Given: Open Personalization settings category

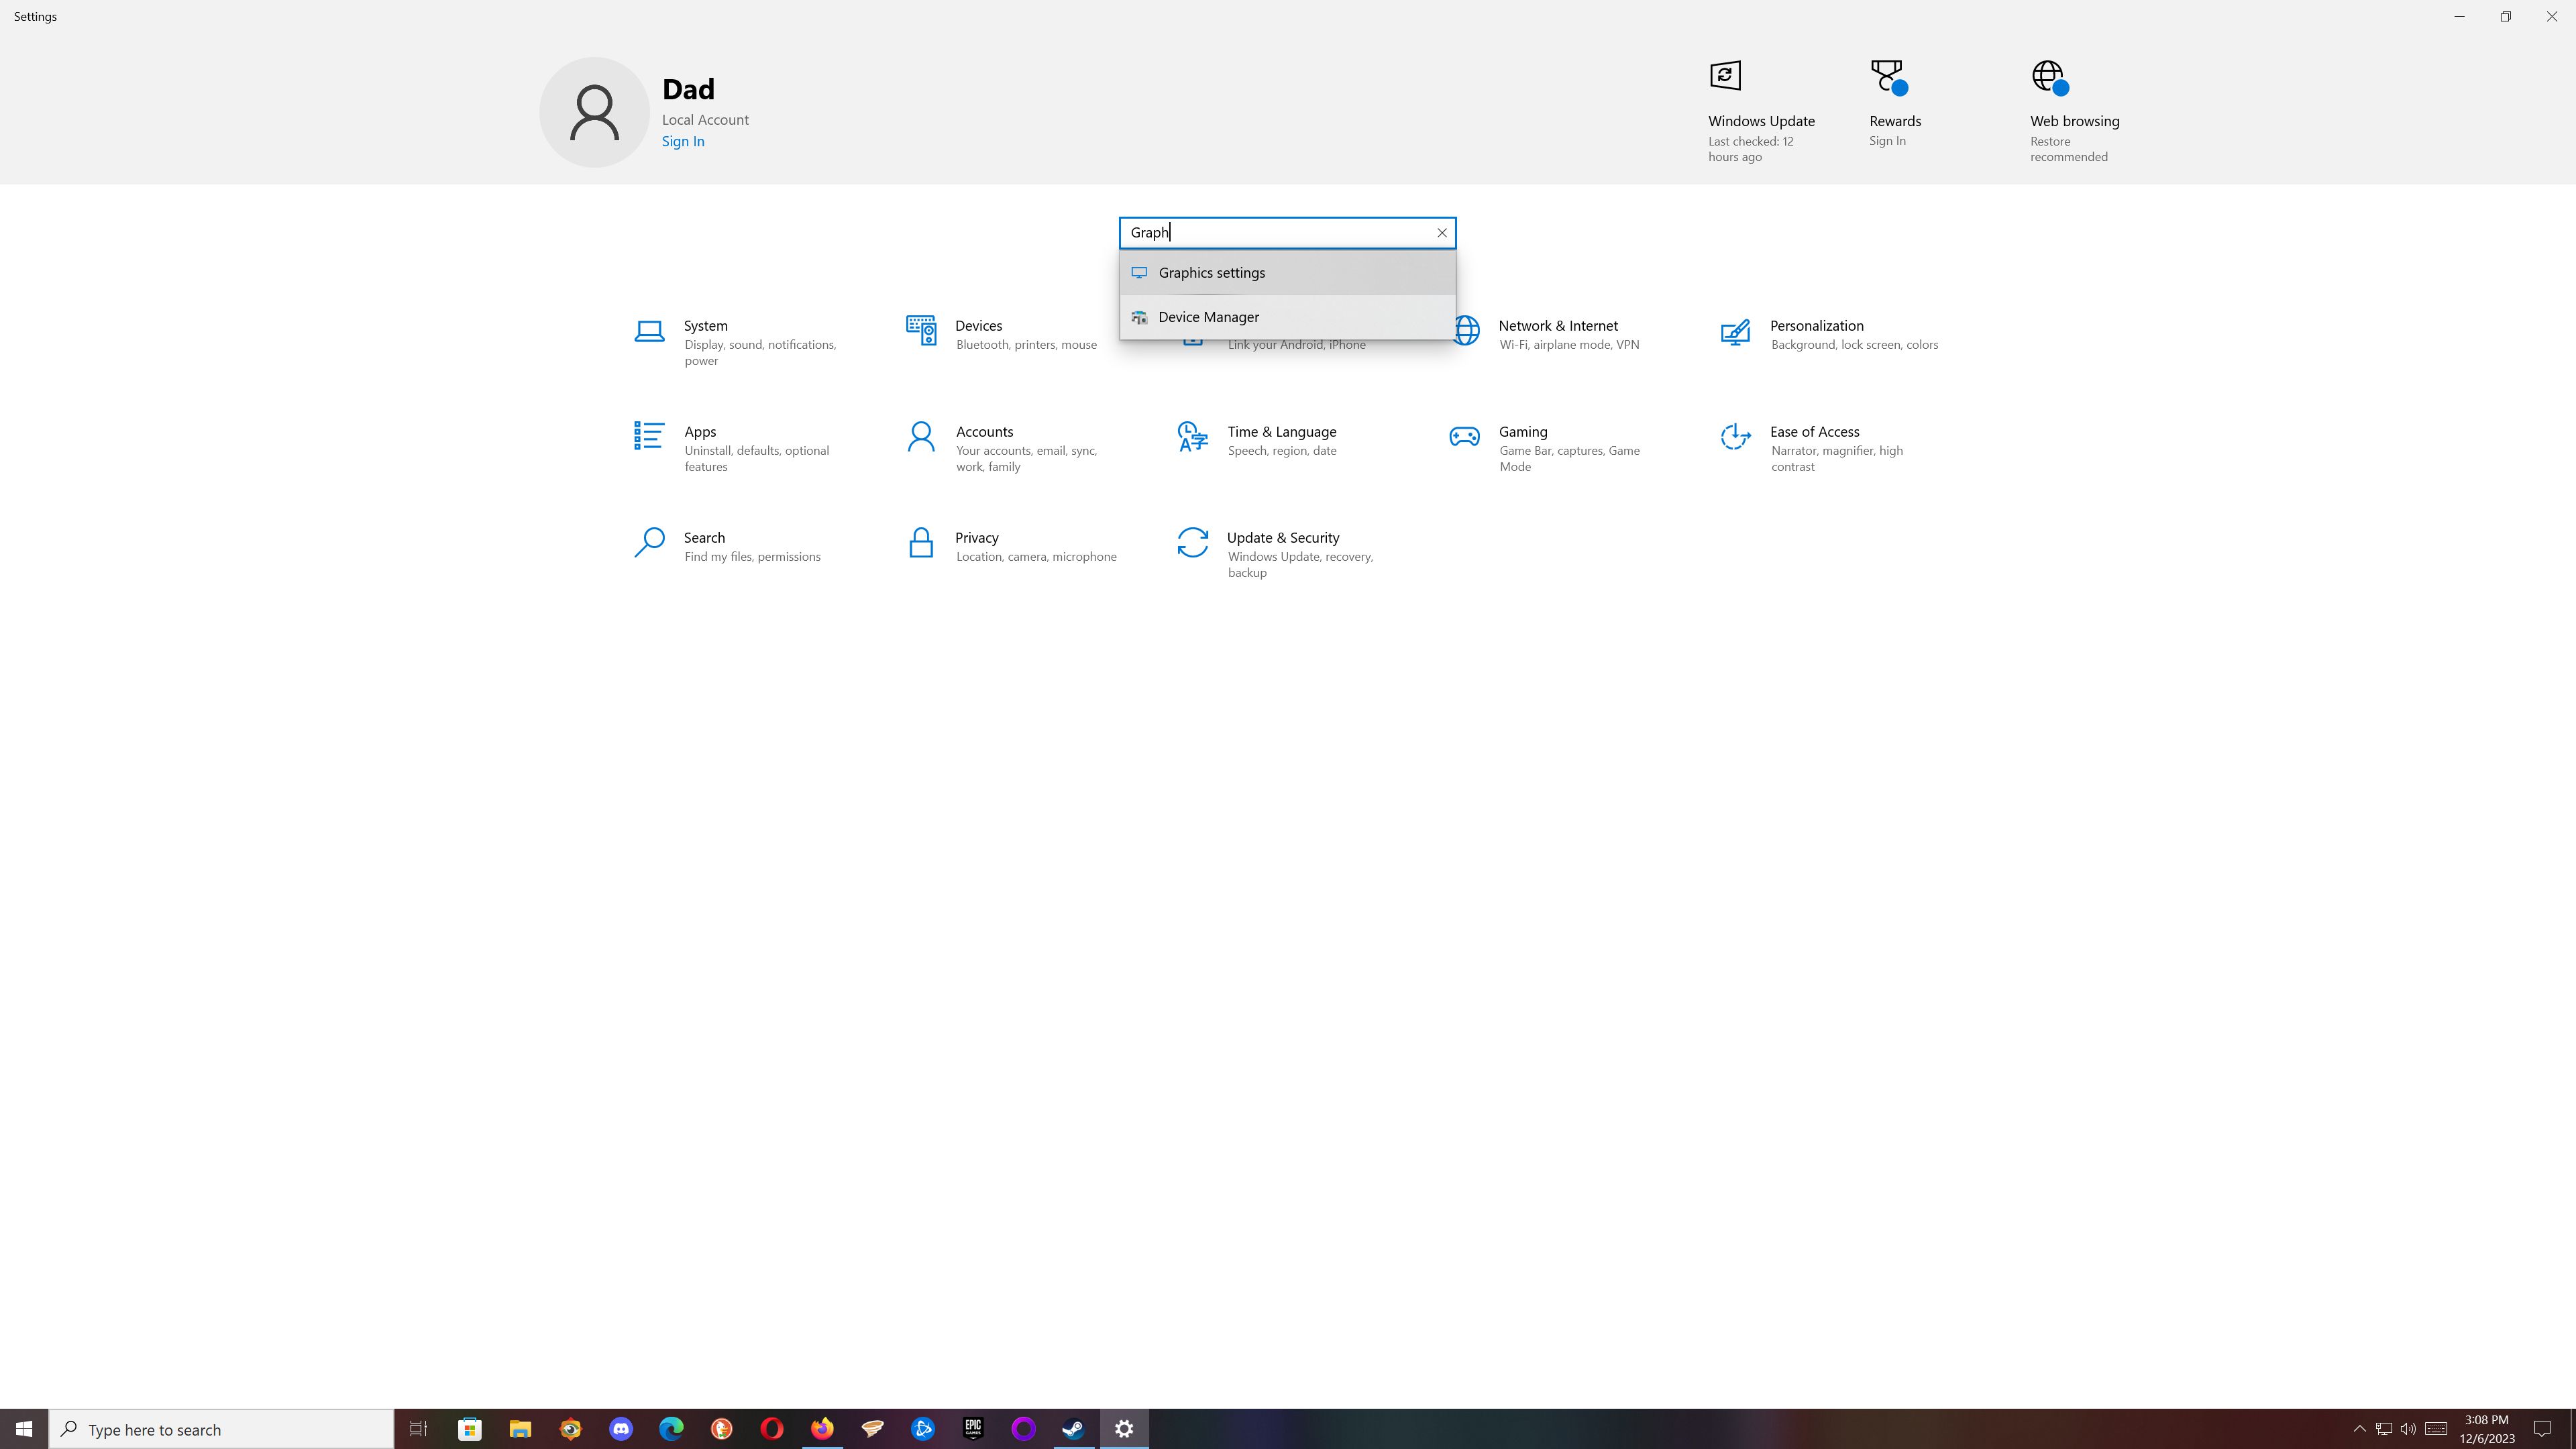Looking at the screenshot, I should tap(1816, 327).
